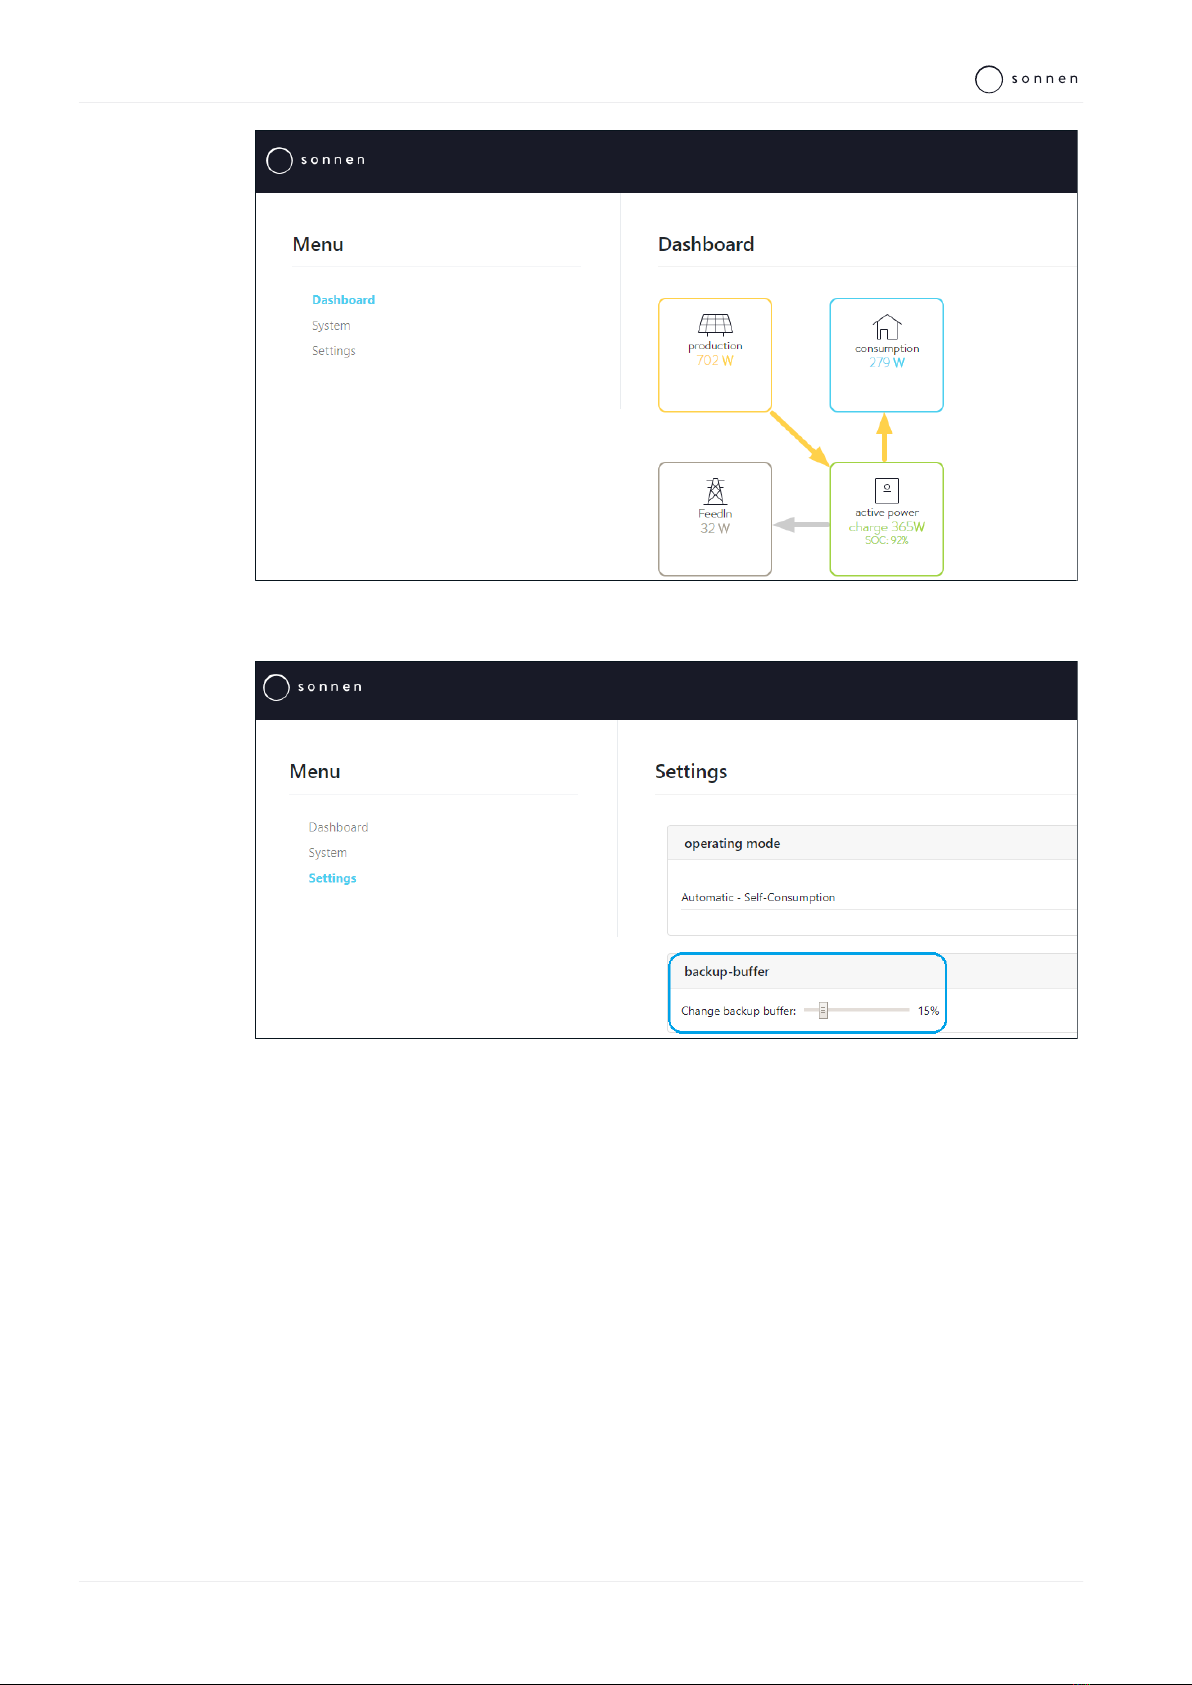Adjust the backup buffer slider handle
Viewport: 1192px width, 1685px height.
pyautogui.click(x=824, y=1011)
